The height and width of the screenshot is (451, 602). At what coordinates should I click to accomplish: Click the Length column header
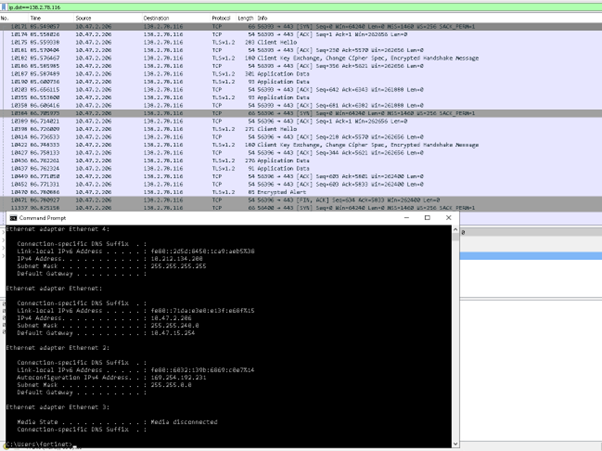[245, 18]
